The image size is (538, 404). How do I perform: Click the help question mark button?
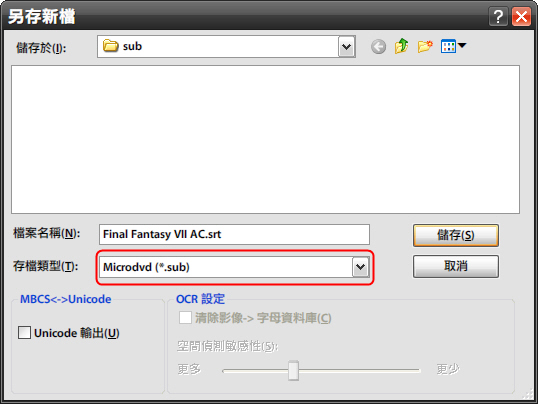[x=498, y=16]
